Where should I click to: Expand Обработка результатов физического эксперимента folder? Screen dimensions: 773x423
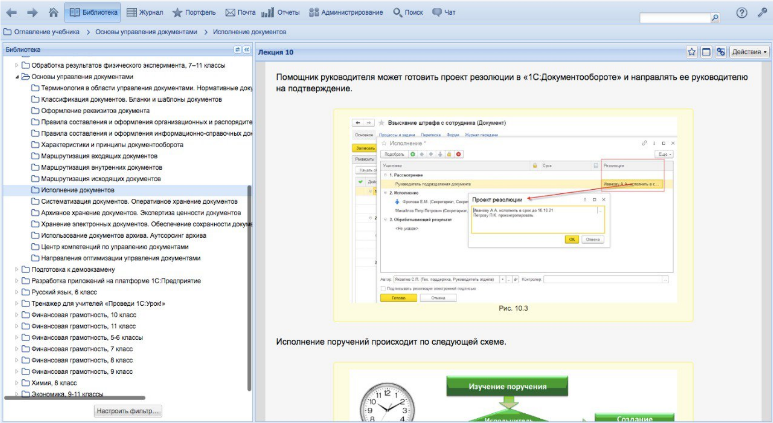tap(16, 65)
